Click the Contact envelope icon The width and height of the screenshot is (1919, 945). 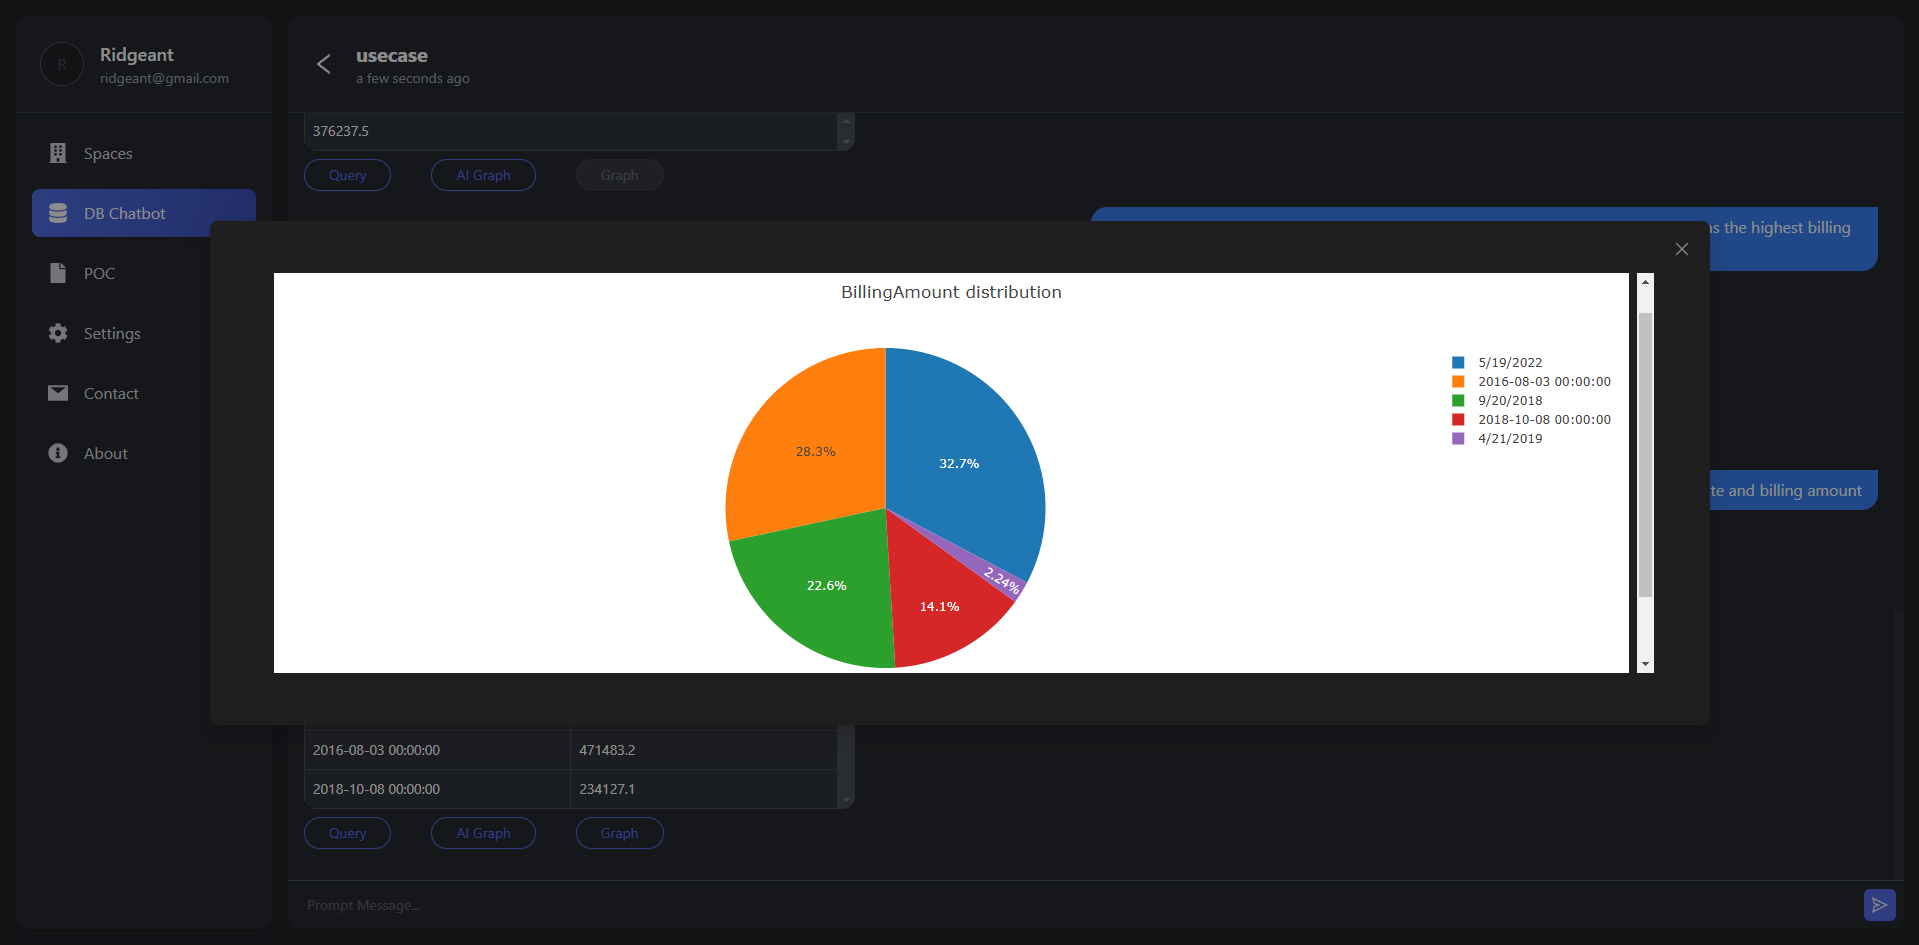[x=58, y=393]
